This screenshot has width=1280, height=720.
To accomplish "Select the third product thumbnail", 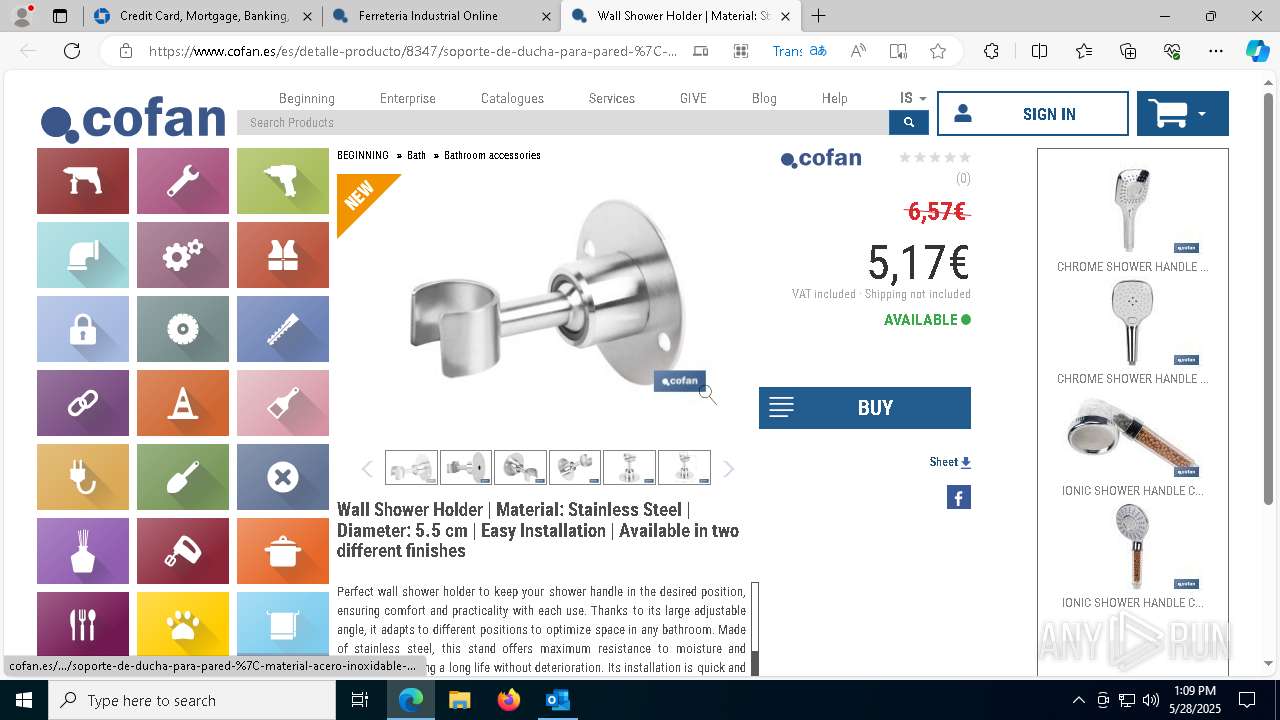I will 520,468.
